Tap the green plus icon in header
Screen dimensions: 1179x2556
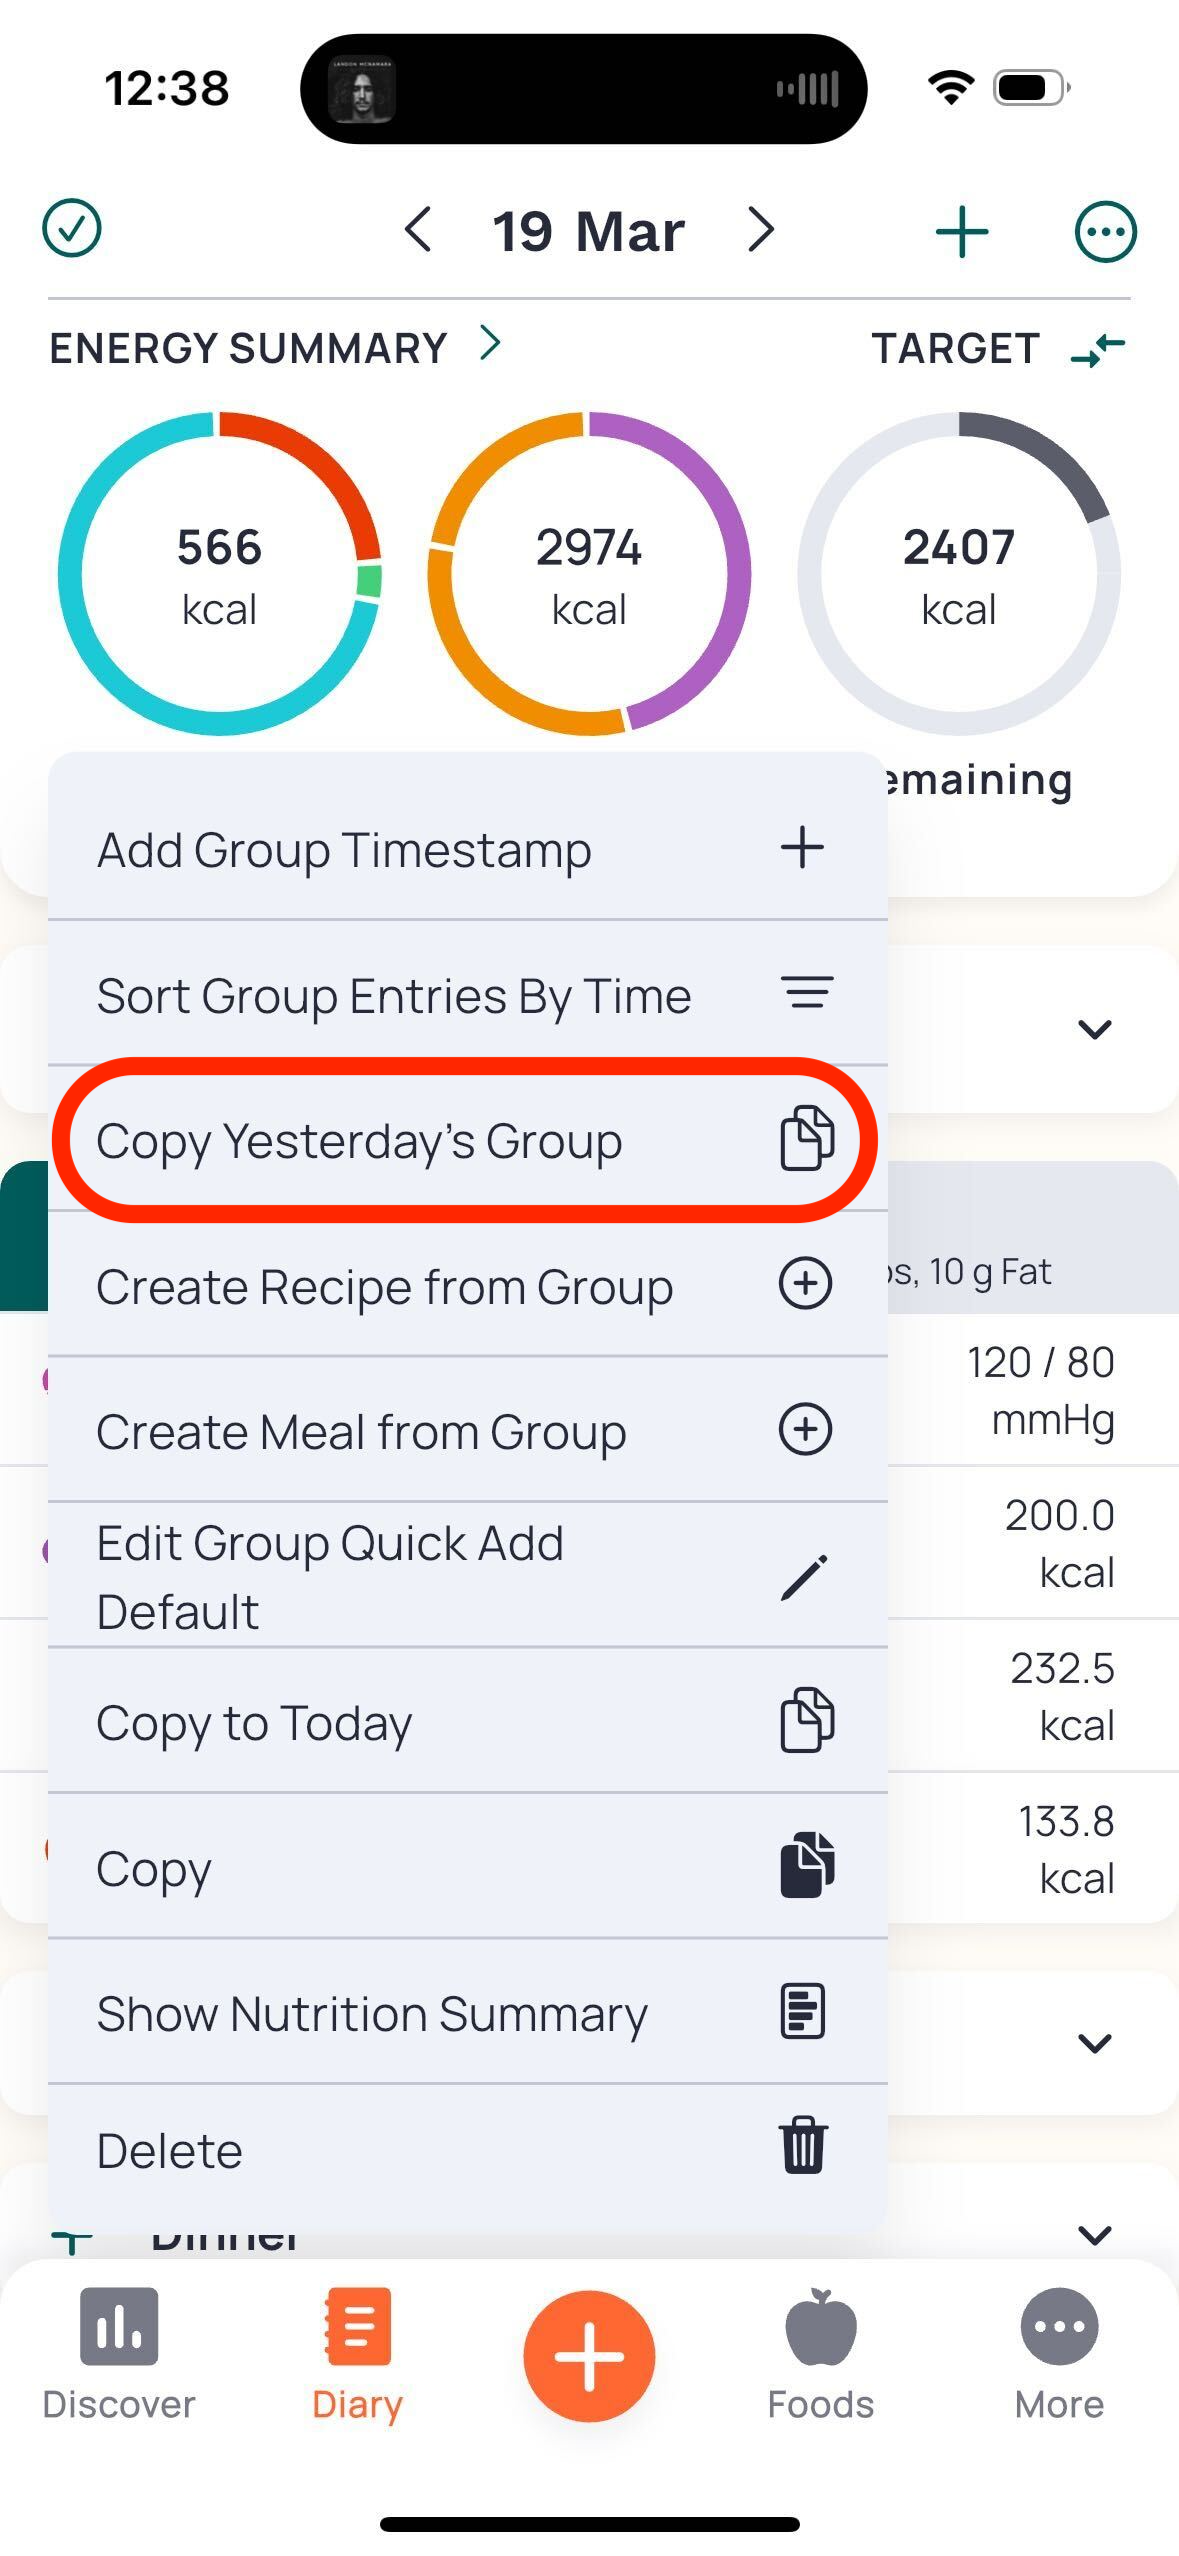tap(961, 232)
